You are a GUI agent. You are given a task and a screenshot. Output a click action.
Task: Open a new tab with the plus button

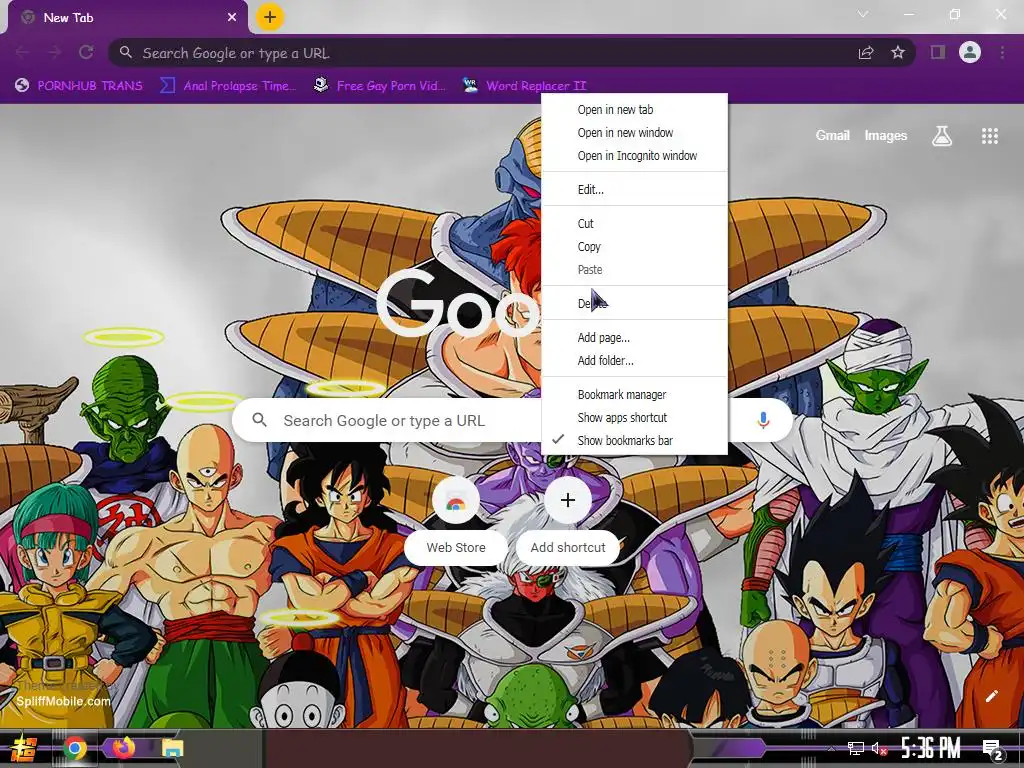pyautogui.click(x=270, y=17)
